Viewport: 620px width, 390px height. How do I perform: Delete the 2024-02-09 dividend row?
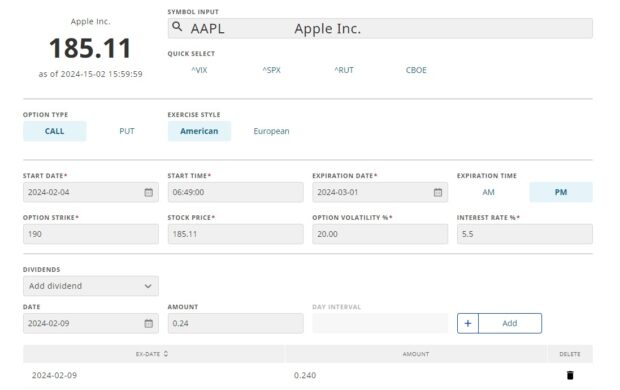(570, 375)
